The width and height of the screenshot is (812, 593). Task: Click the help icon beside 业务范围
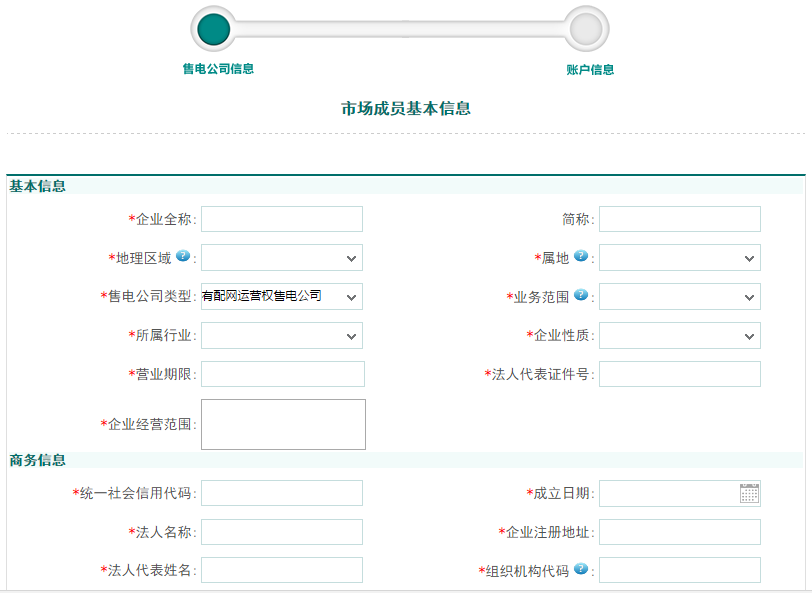(580, 295)
